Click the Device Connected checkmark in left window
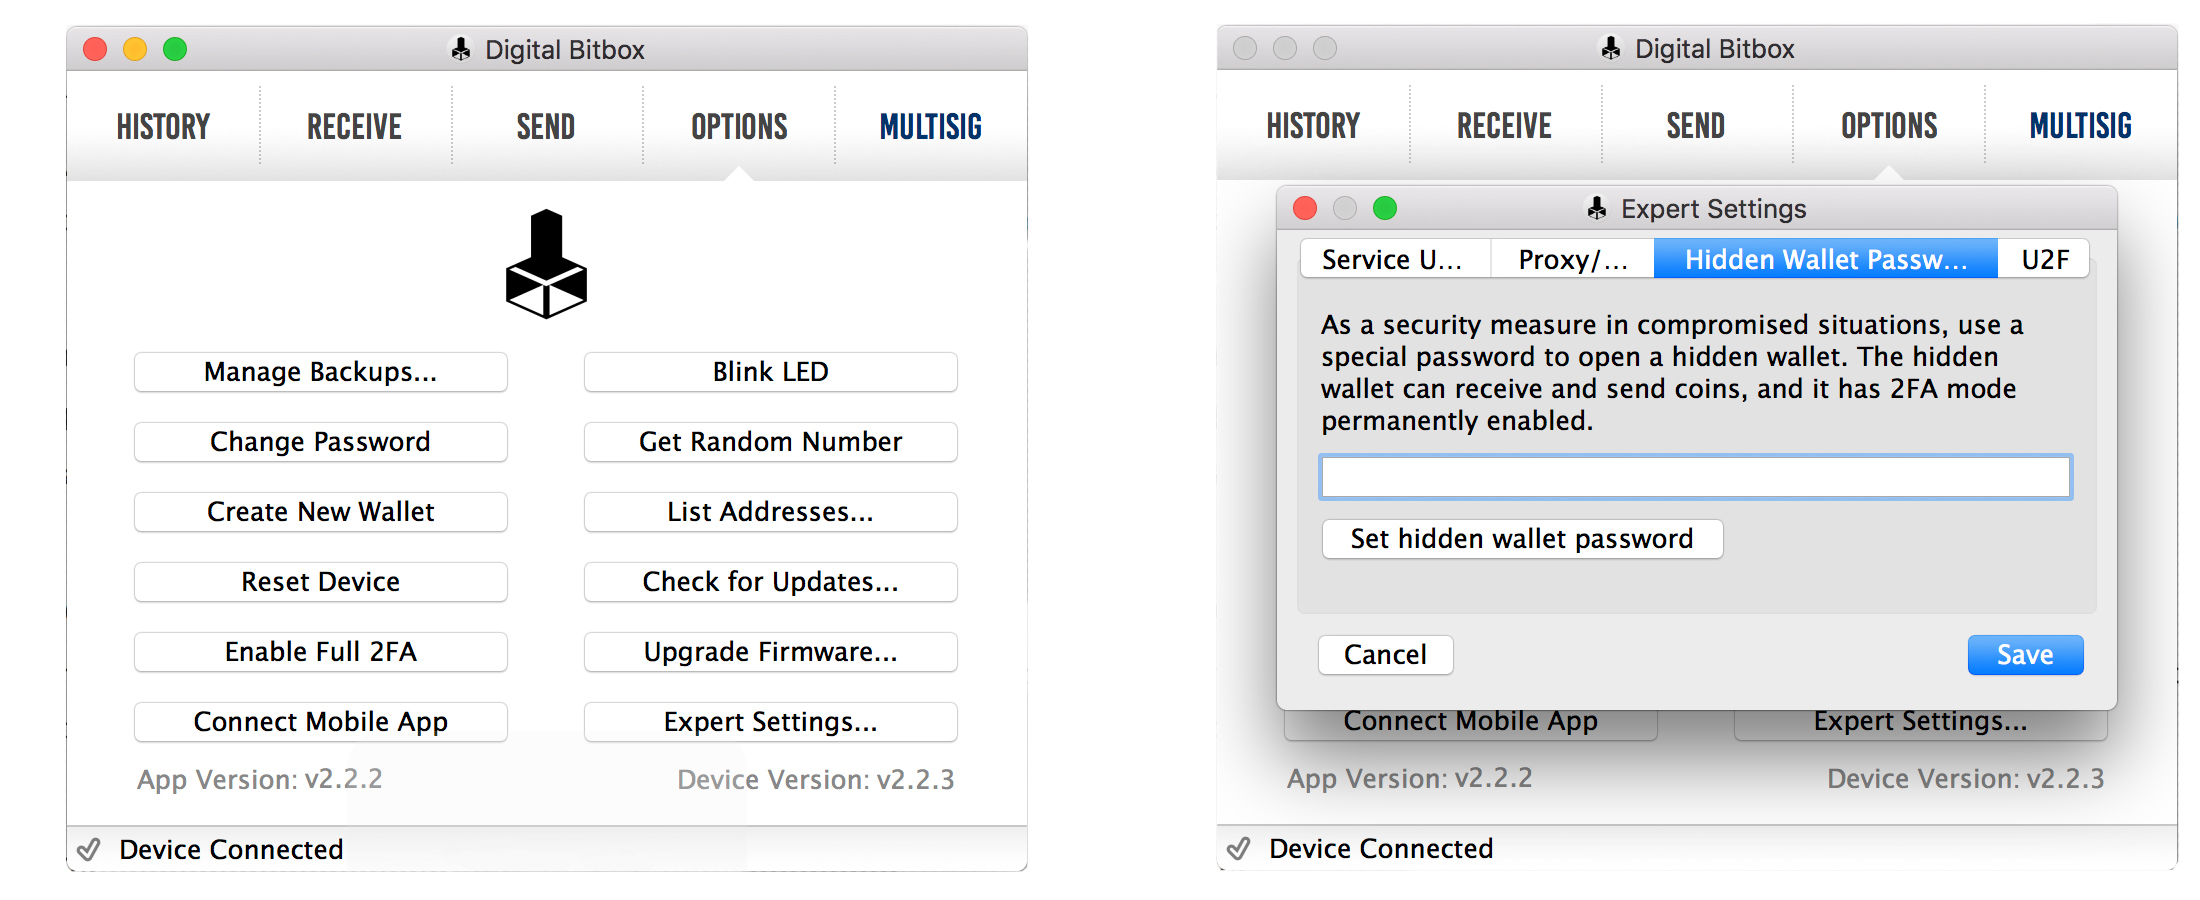Image resolution: width=2200 pixels, height=900 pixels. (89, 850)
